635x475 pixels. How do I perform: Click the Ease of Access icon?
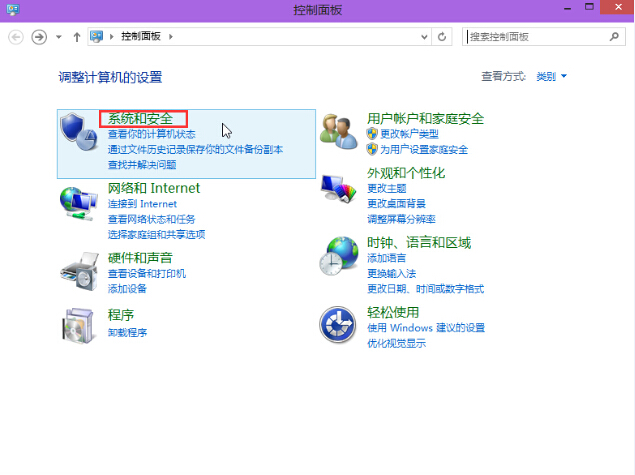[339, 325]
